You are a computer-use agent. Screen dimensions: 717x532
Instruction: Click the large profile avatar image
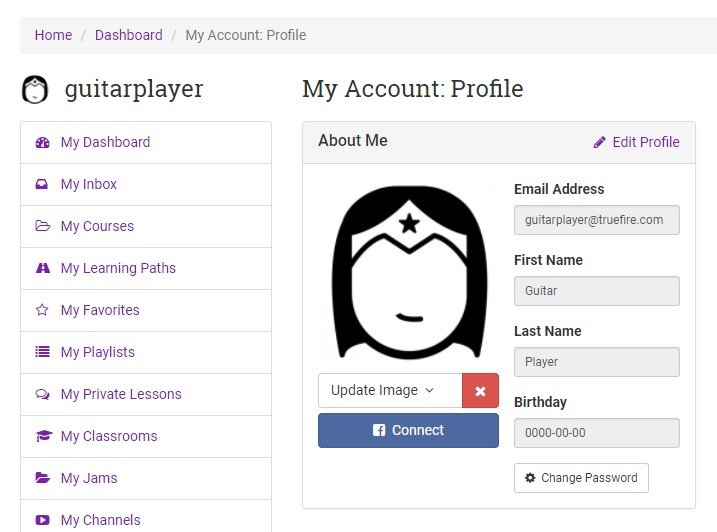click(408, 272)
